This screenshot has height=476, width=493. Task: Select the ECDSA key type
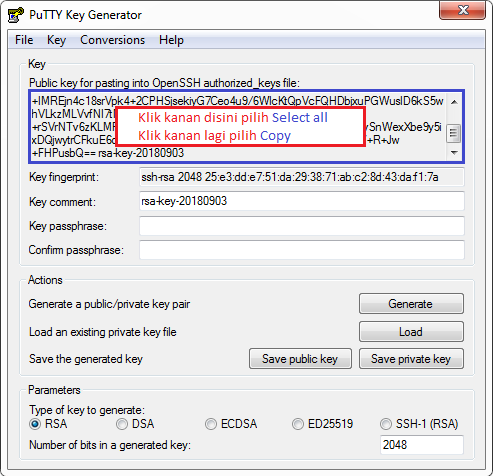point(211,424)
